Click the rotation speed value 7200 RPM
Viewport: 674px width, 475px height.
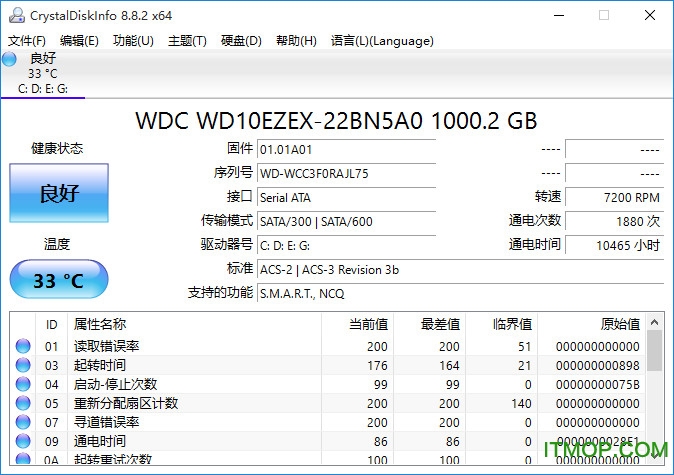click(x=615, y=198)
